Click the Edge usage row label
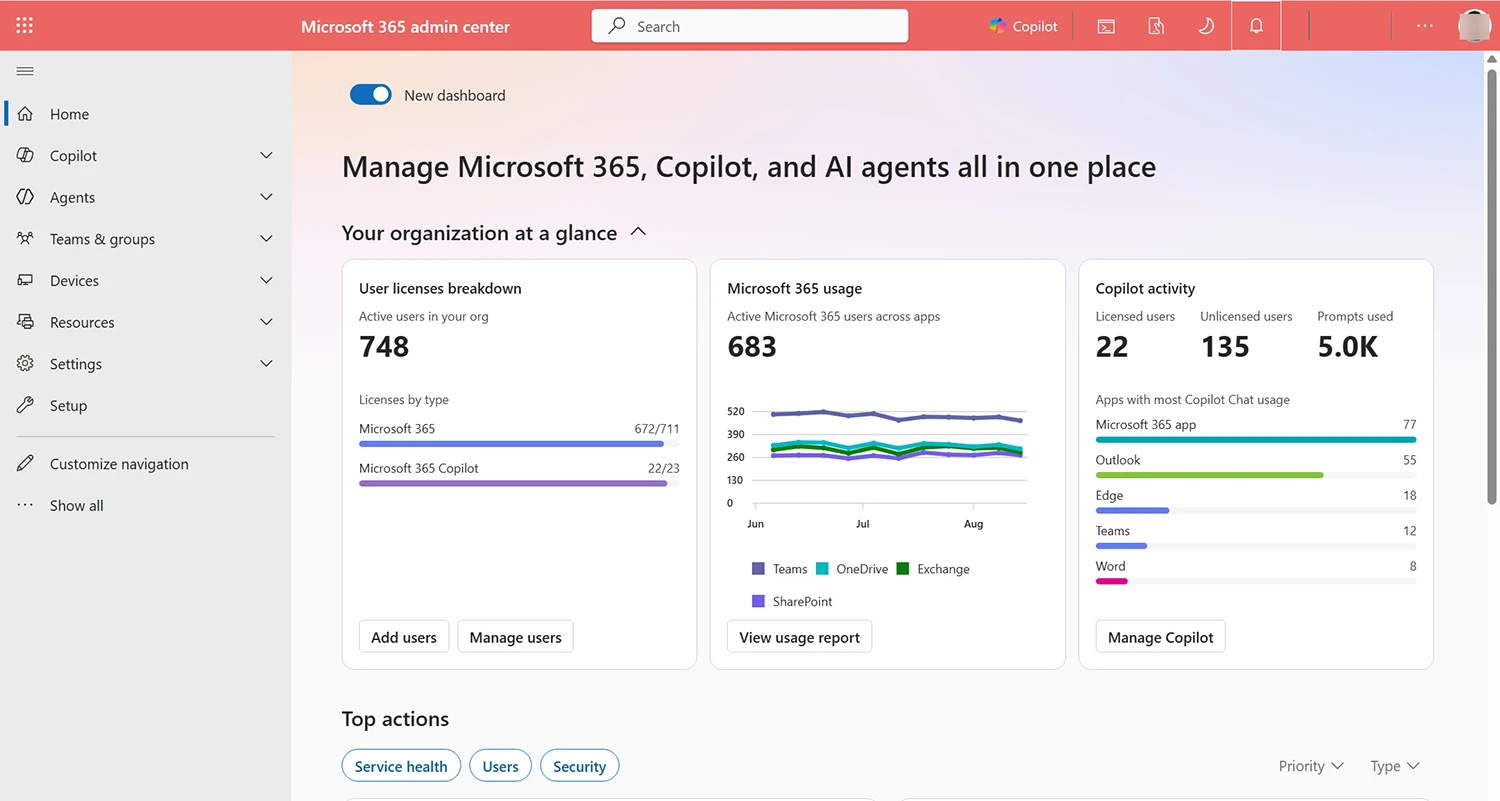The width and height of the screenshot is (1500, 801). (x=1109, y=495)
